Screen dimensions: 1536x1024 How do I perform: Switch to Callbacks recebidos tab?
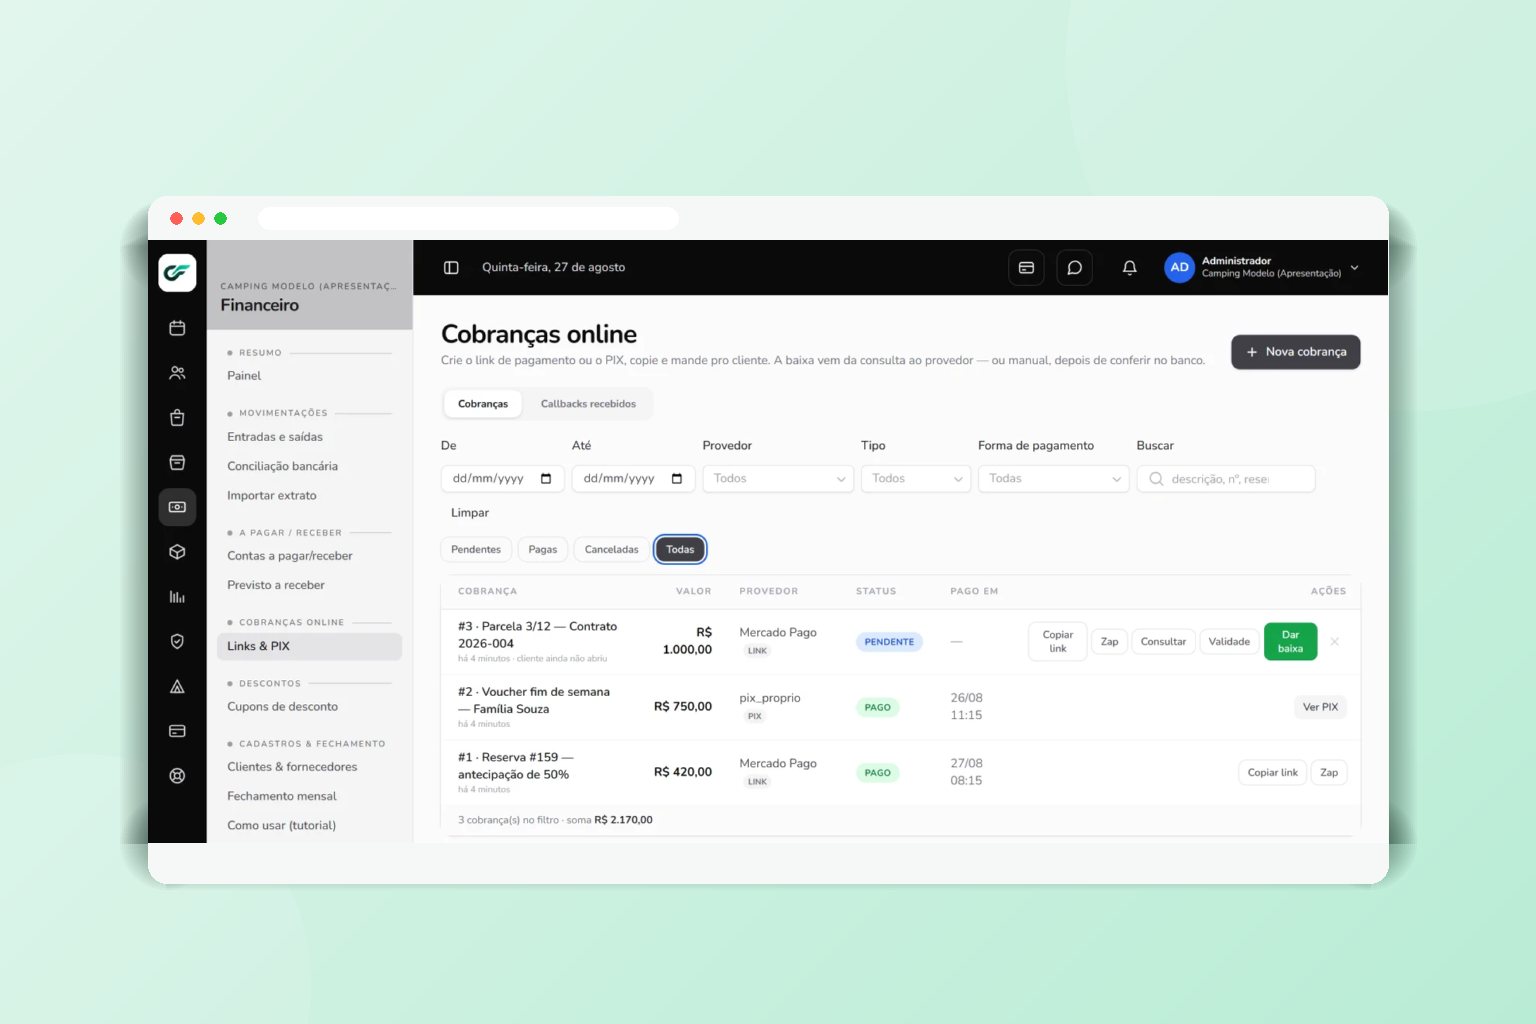588,404
